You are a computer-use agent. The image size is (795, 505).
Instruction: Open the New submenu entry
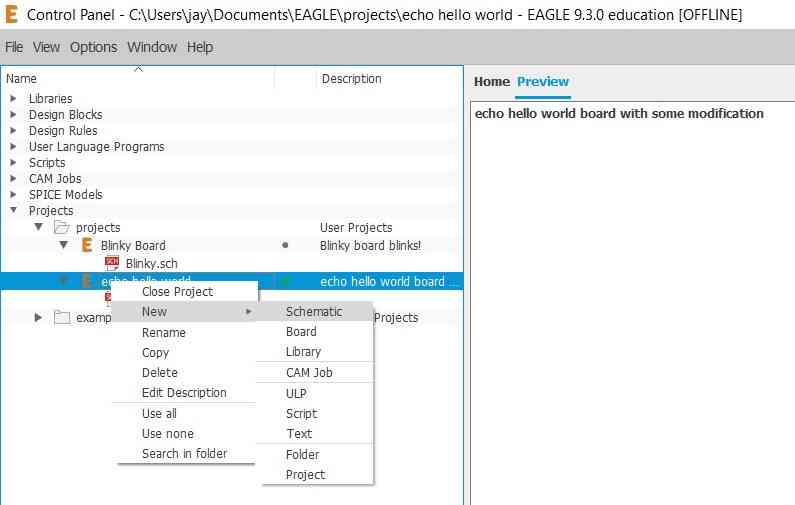[x=185, y=312]
